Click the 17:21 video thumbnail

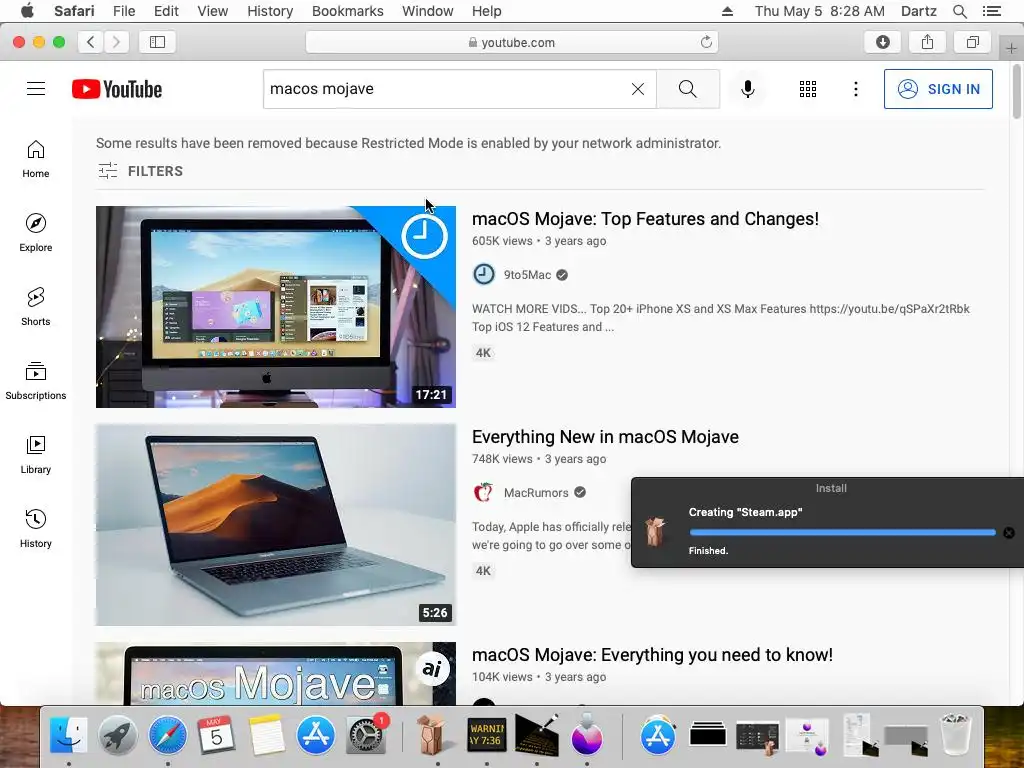coord(276,307)
